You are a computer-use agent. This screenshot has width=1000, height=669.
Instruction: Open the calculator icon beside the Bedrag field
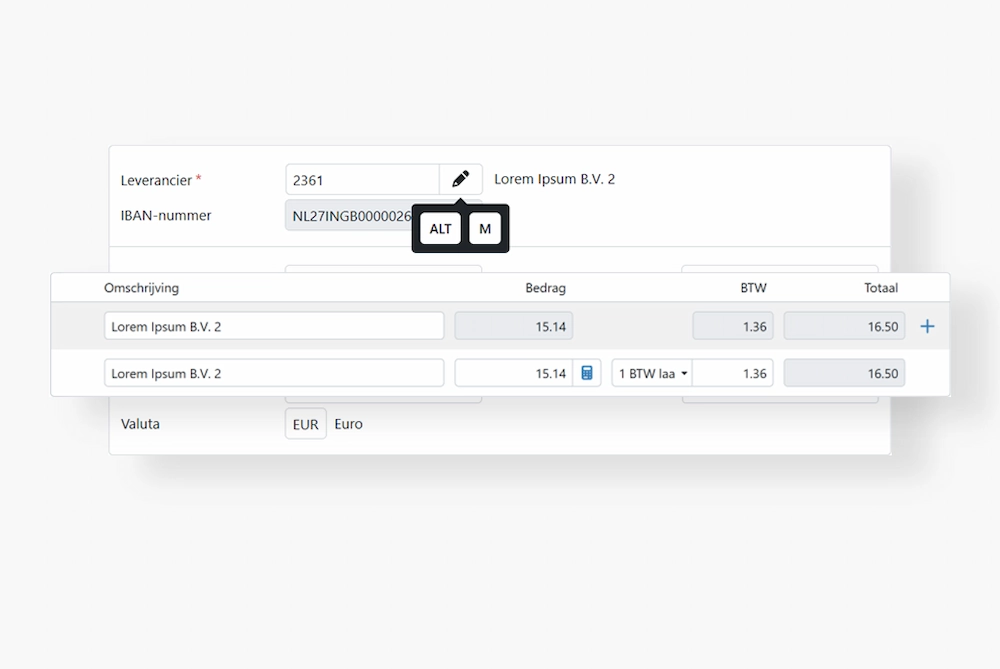point(588,372)
